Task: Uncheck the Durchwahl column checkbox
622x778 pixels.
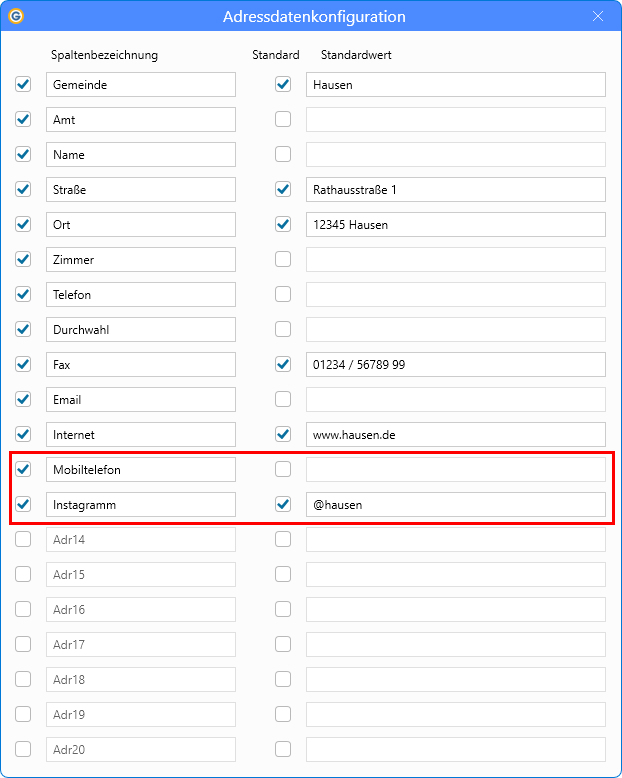Action: 23,330
